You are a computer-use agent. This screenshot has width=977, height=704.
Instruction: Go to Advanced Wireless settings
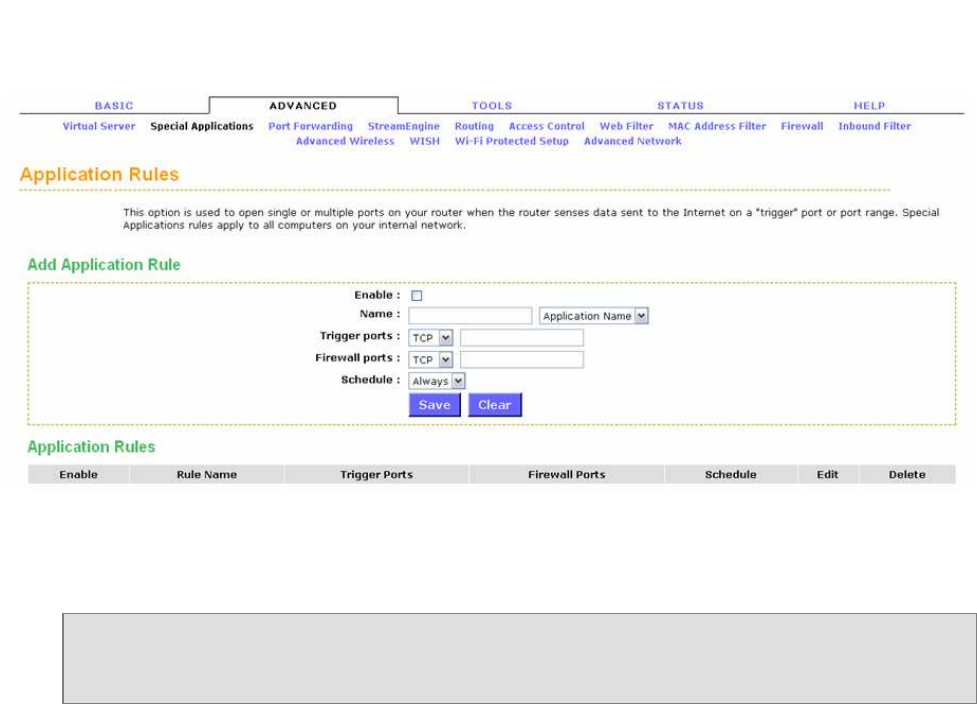click(x=345, y=141)
